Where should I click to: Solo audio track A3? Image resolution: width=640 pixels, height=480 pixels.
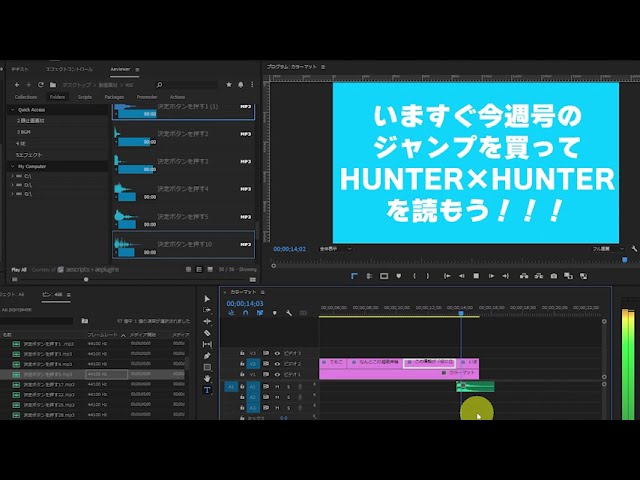(x=289, y=408)
